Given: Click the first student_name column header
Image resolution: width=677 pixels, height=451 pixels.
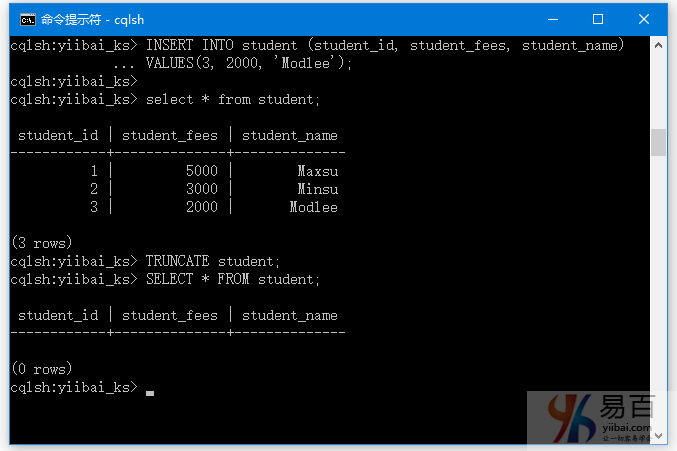Looking at the screenshot, I should coord(289,136).
